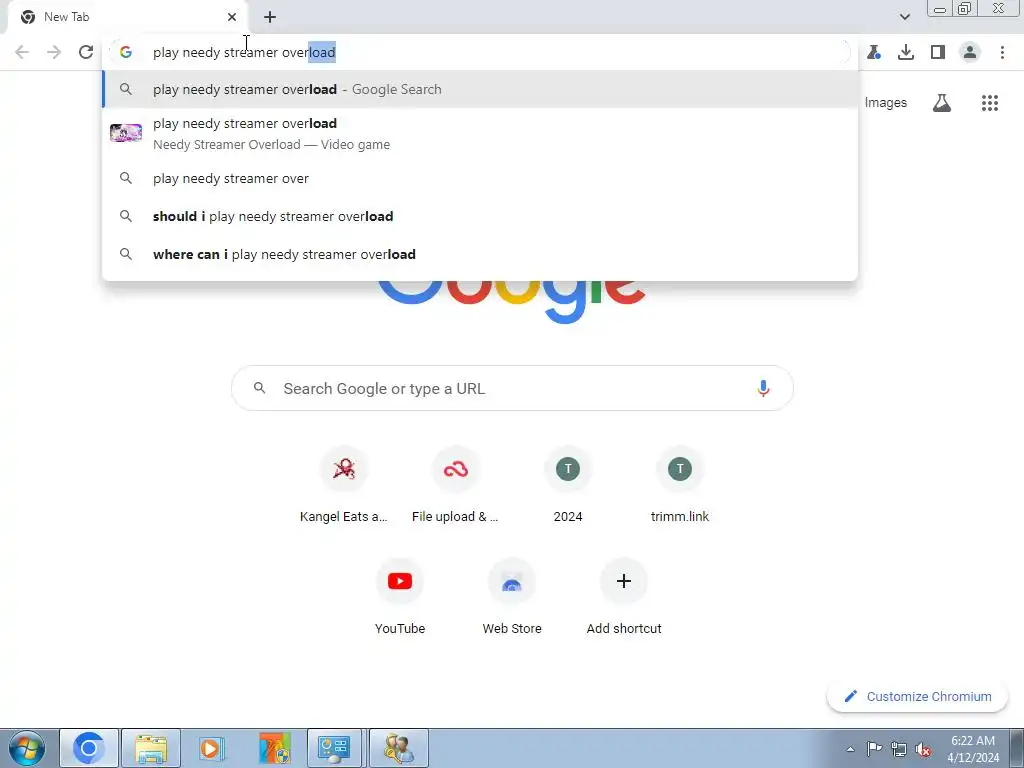Click the Chromium taskbar icon
This screenshot has width=1024, height=768.
(x=89, y=748)
